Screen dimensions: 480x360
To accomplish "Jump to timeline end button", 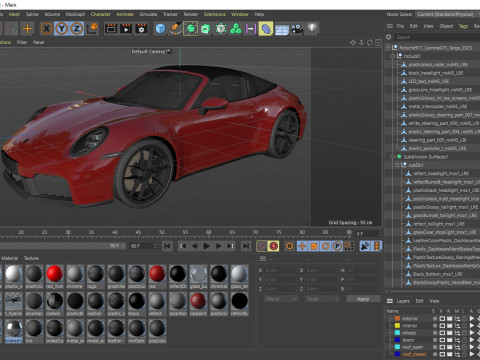I will coord(246,246).
